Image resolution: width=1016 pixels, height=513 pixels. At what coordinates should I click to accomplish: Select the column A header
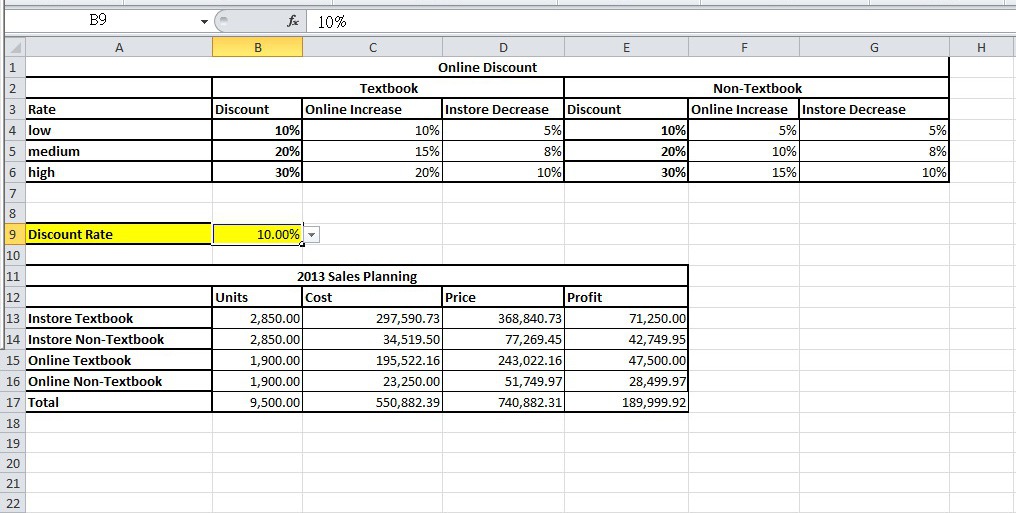(118, 46)
